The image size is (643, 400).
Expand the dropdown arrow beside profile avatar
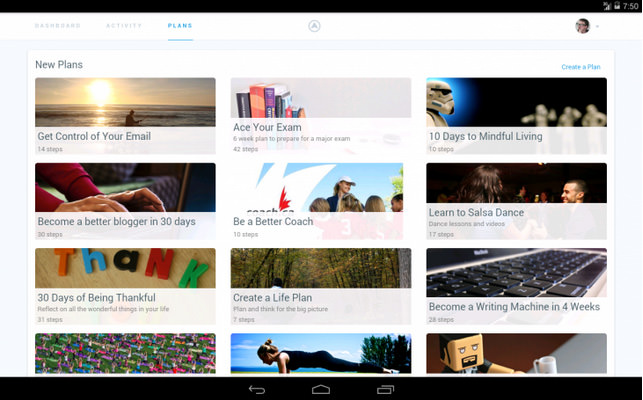tap(597, 27)
